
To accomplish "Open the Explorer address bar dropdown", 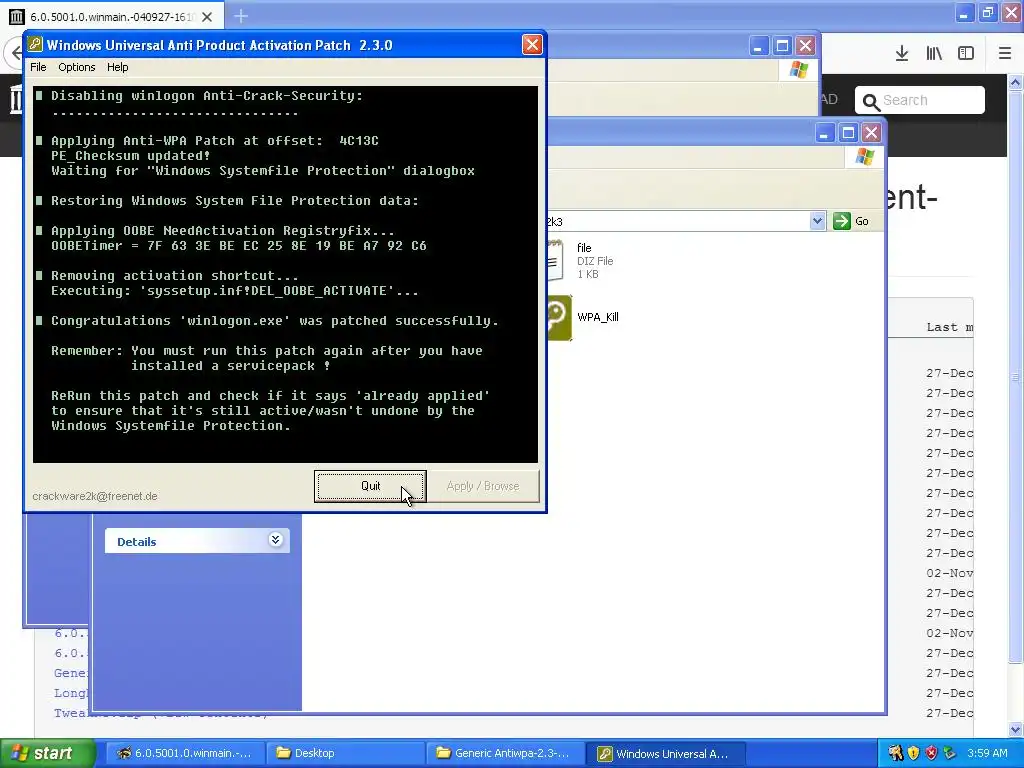I will click(x=817, y=221).
